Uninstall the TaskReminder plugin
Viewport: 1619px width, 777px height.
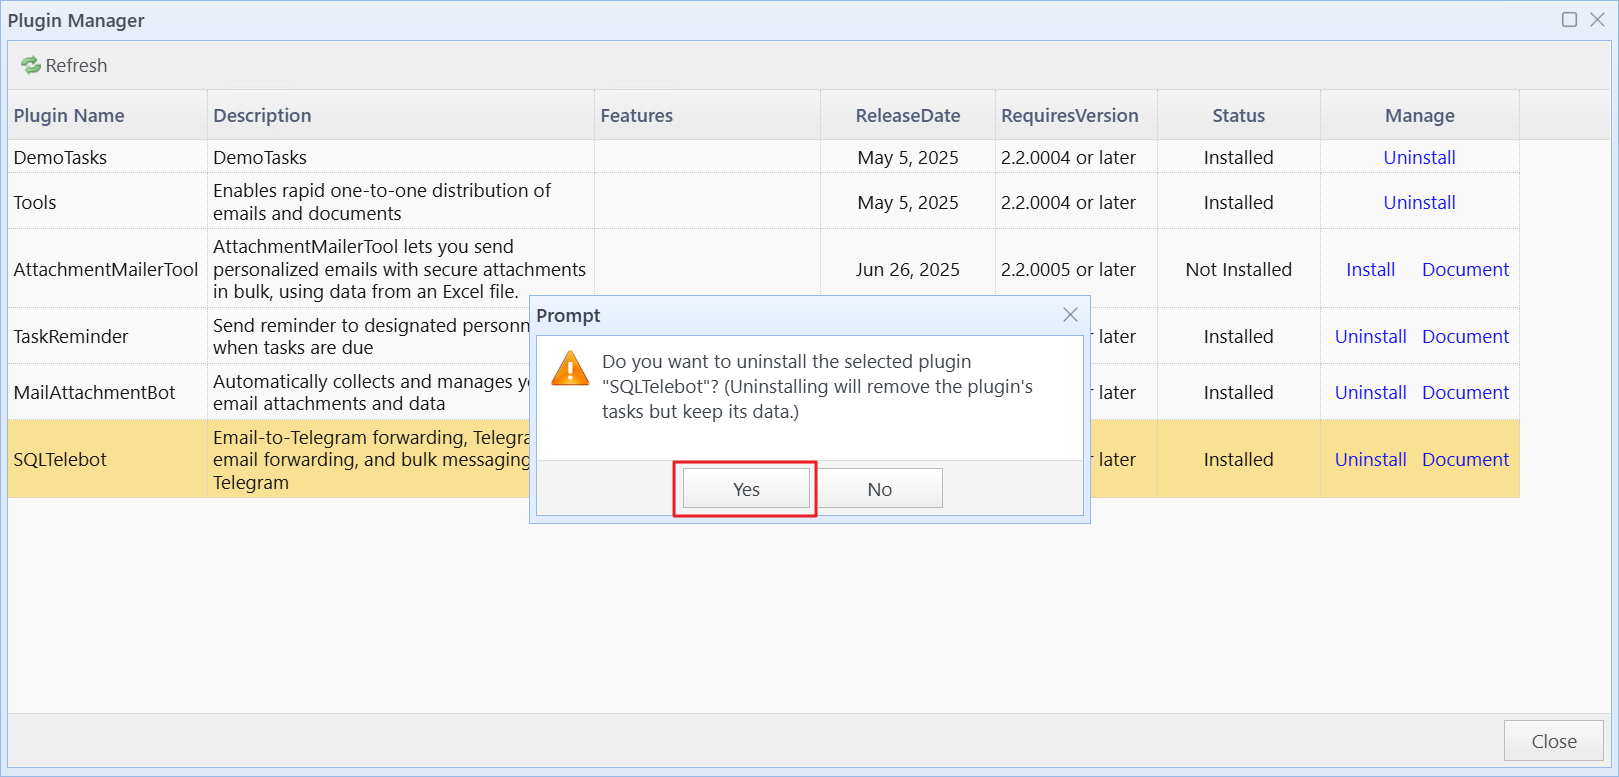(1370, 337)
